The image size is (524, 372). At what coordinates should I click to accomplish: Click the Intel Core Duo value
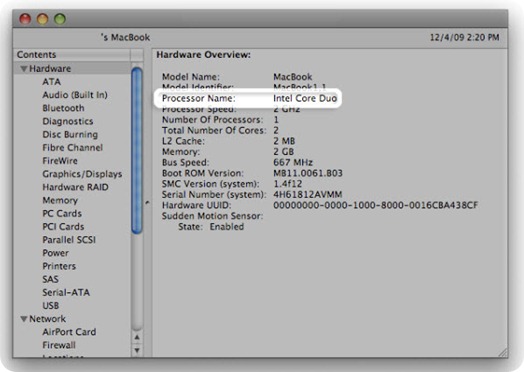click(x=305, y=98)
